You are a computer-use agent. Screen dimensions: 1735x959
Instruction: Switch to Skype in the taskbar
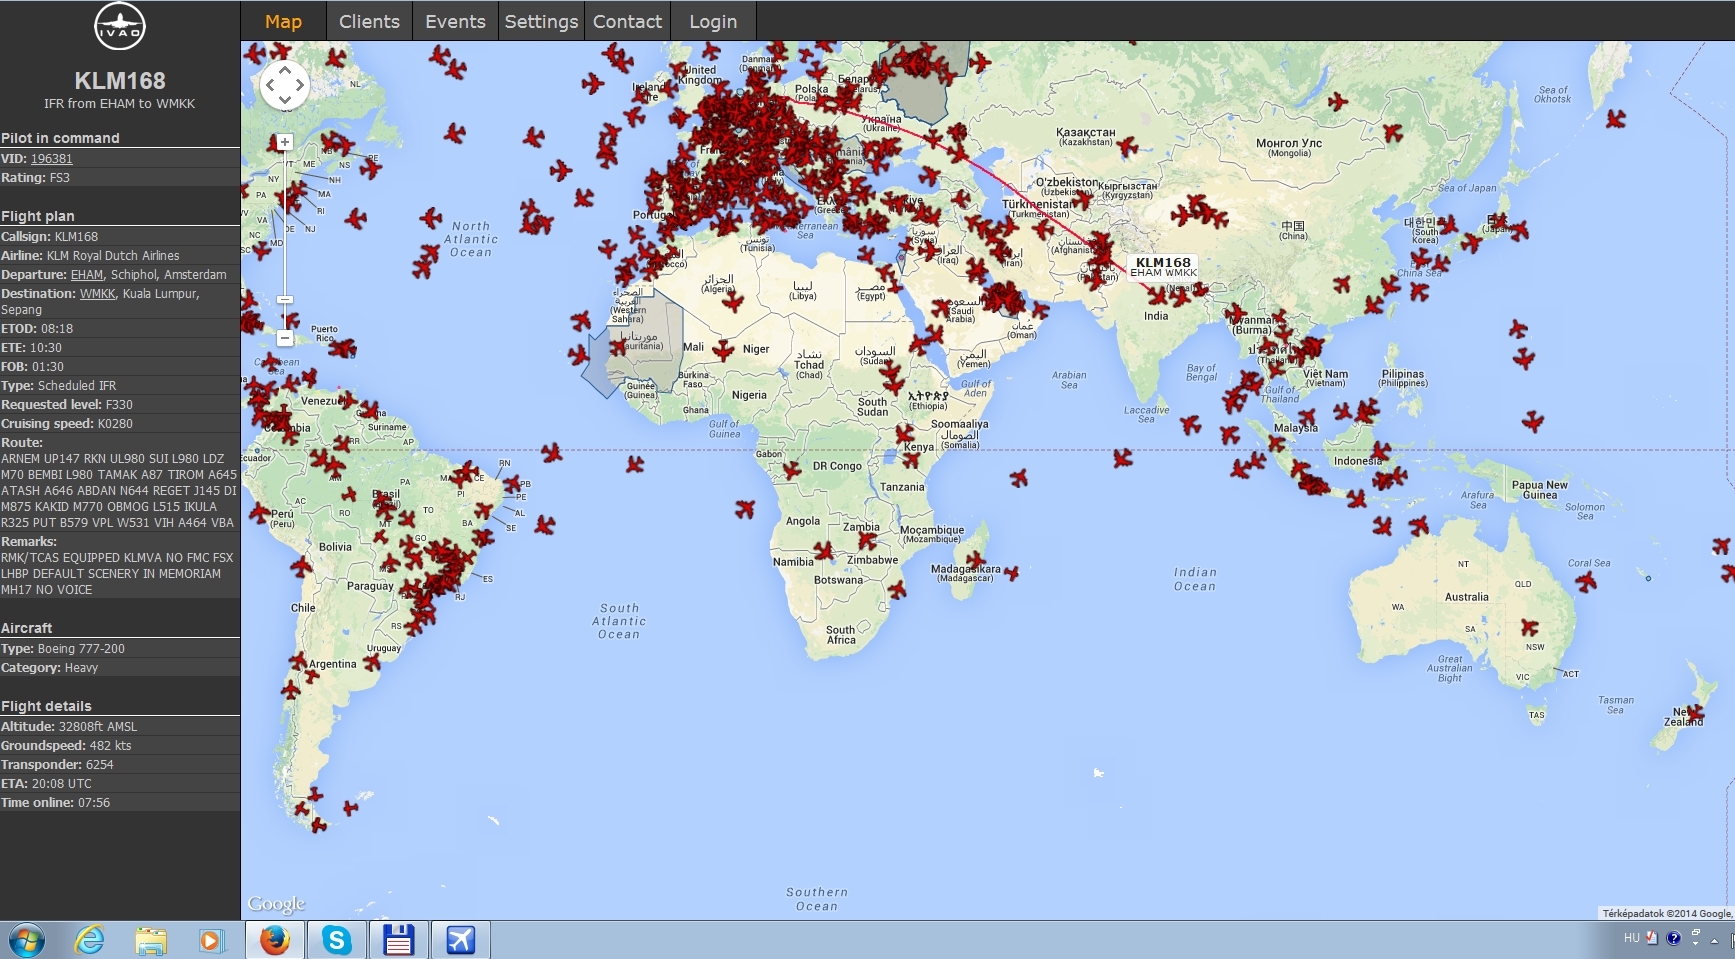coord(337,940)
